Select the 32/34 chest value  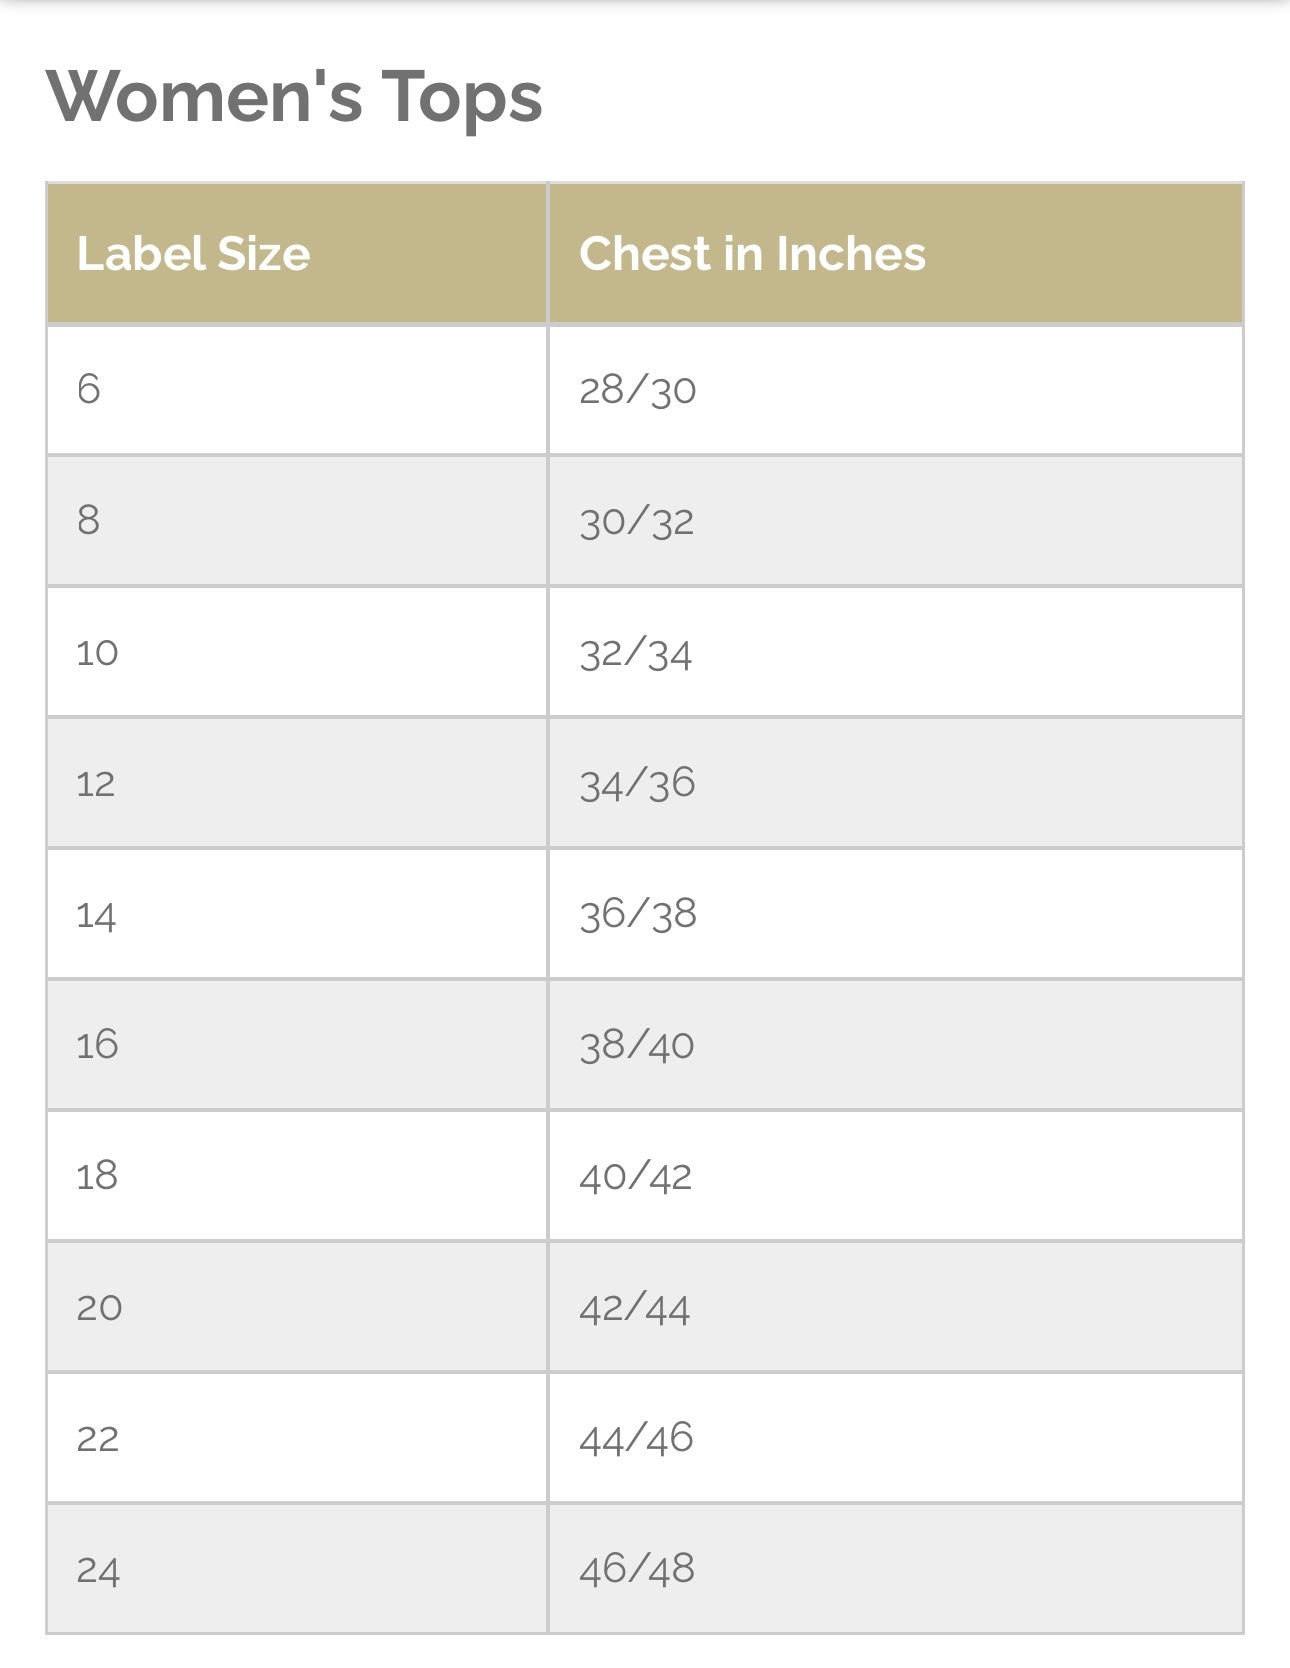pyautogui.click(x=635, y=653)
